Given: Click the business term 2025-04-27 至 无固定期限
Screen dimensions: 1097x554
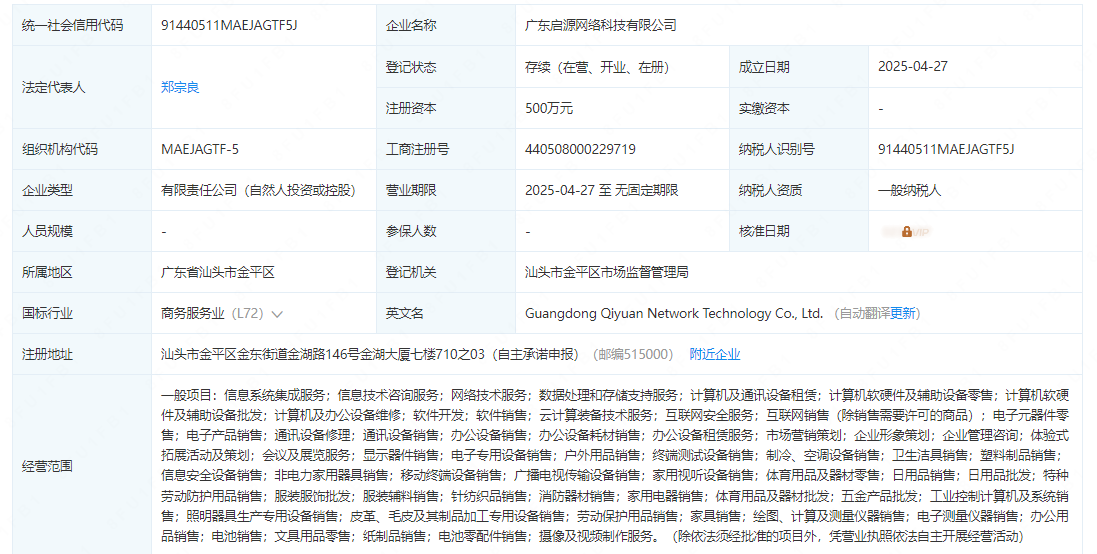Looking at the screenshot, I should [601, 190].
